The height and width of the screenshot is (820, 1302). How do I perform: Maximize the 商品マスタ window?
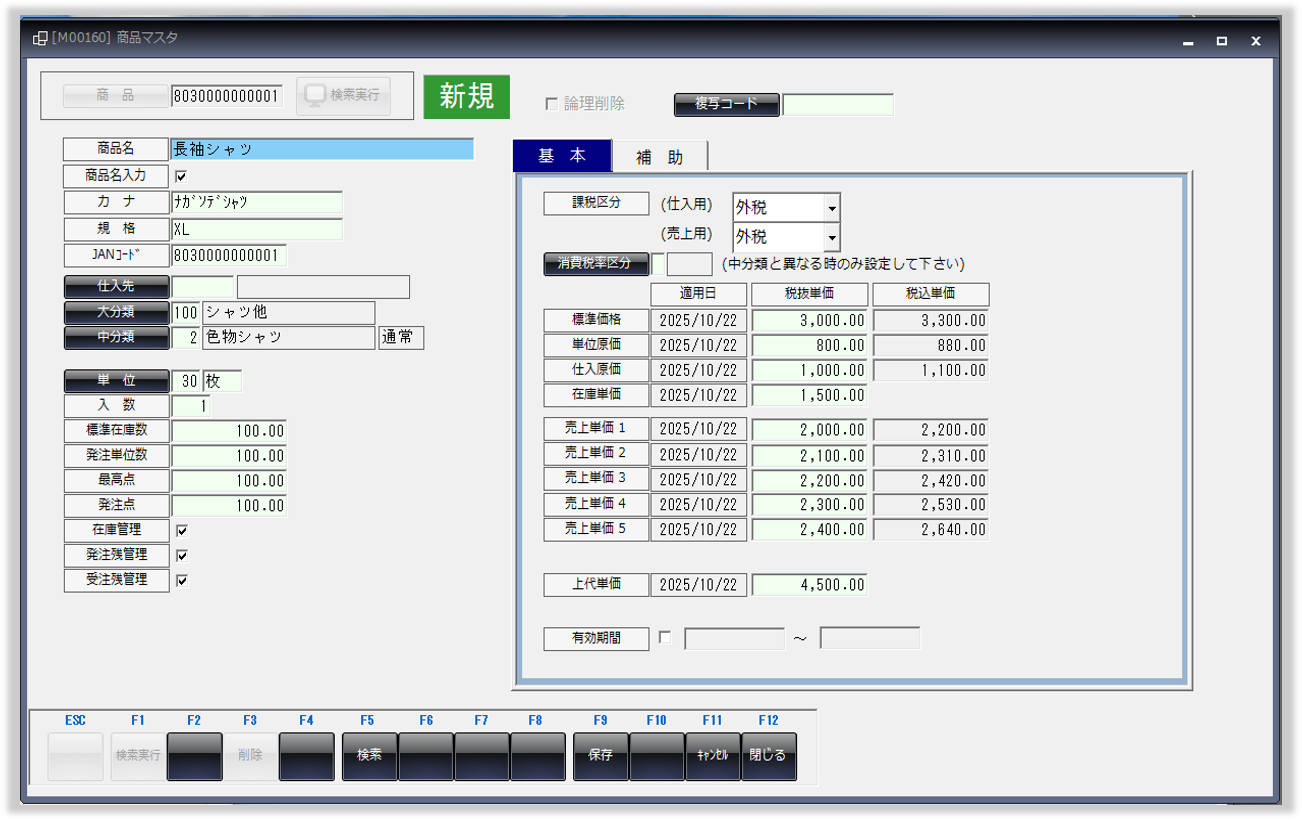1221,42
